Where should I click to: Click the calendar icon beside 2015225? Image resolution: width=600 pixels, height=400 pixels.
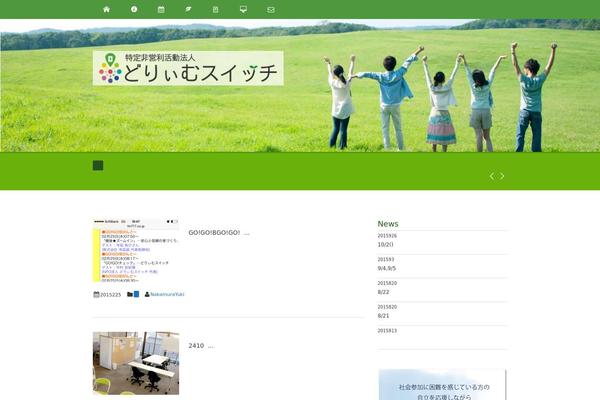[x=96, y=294]
